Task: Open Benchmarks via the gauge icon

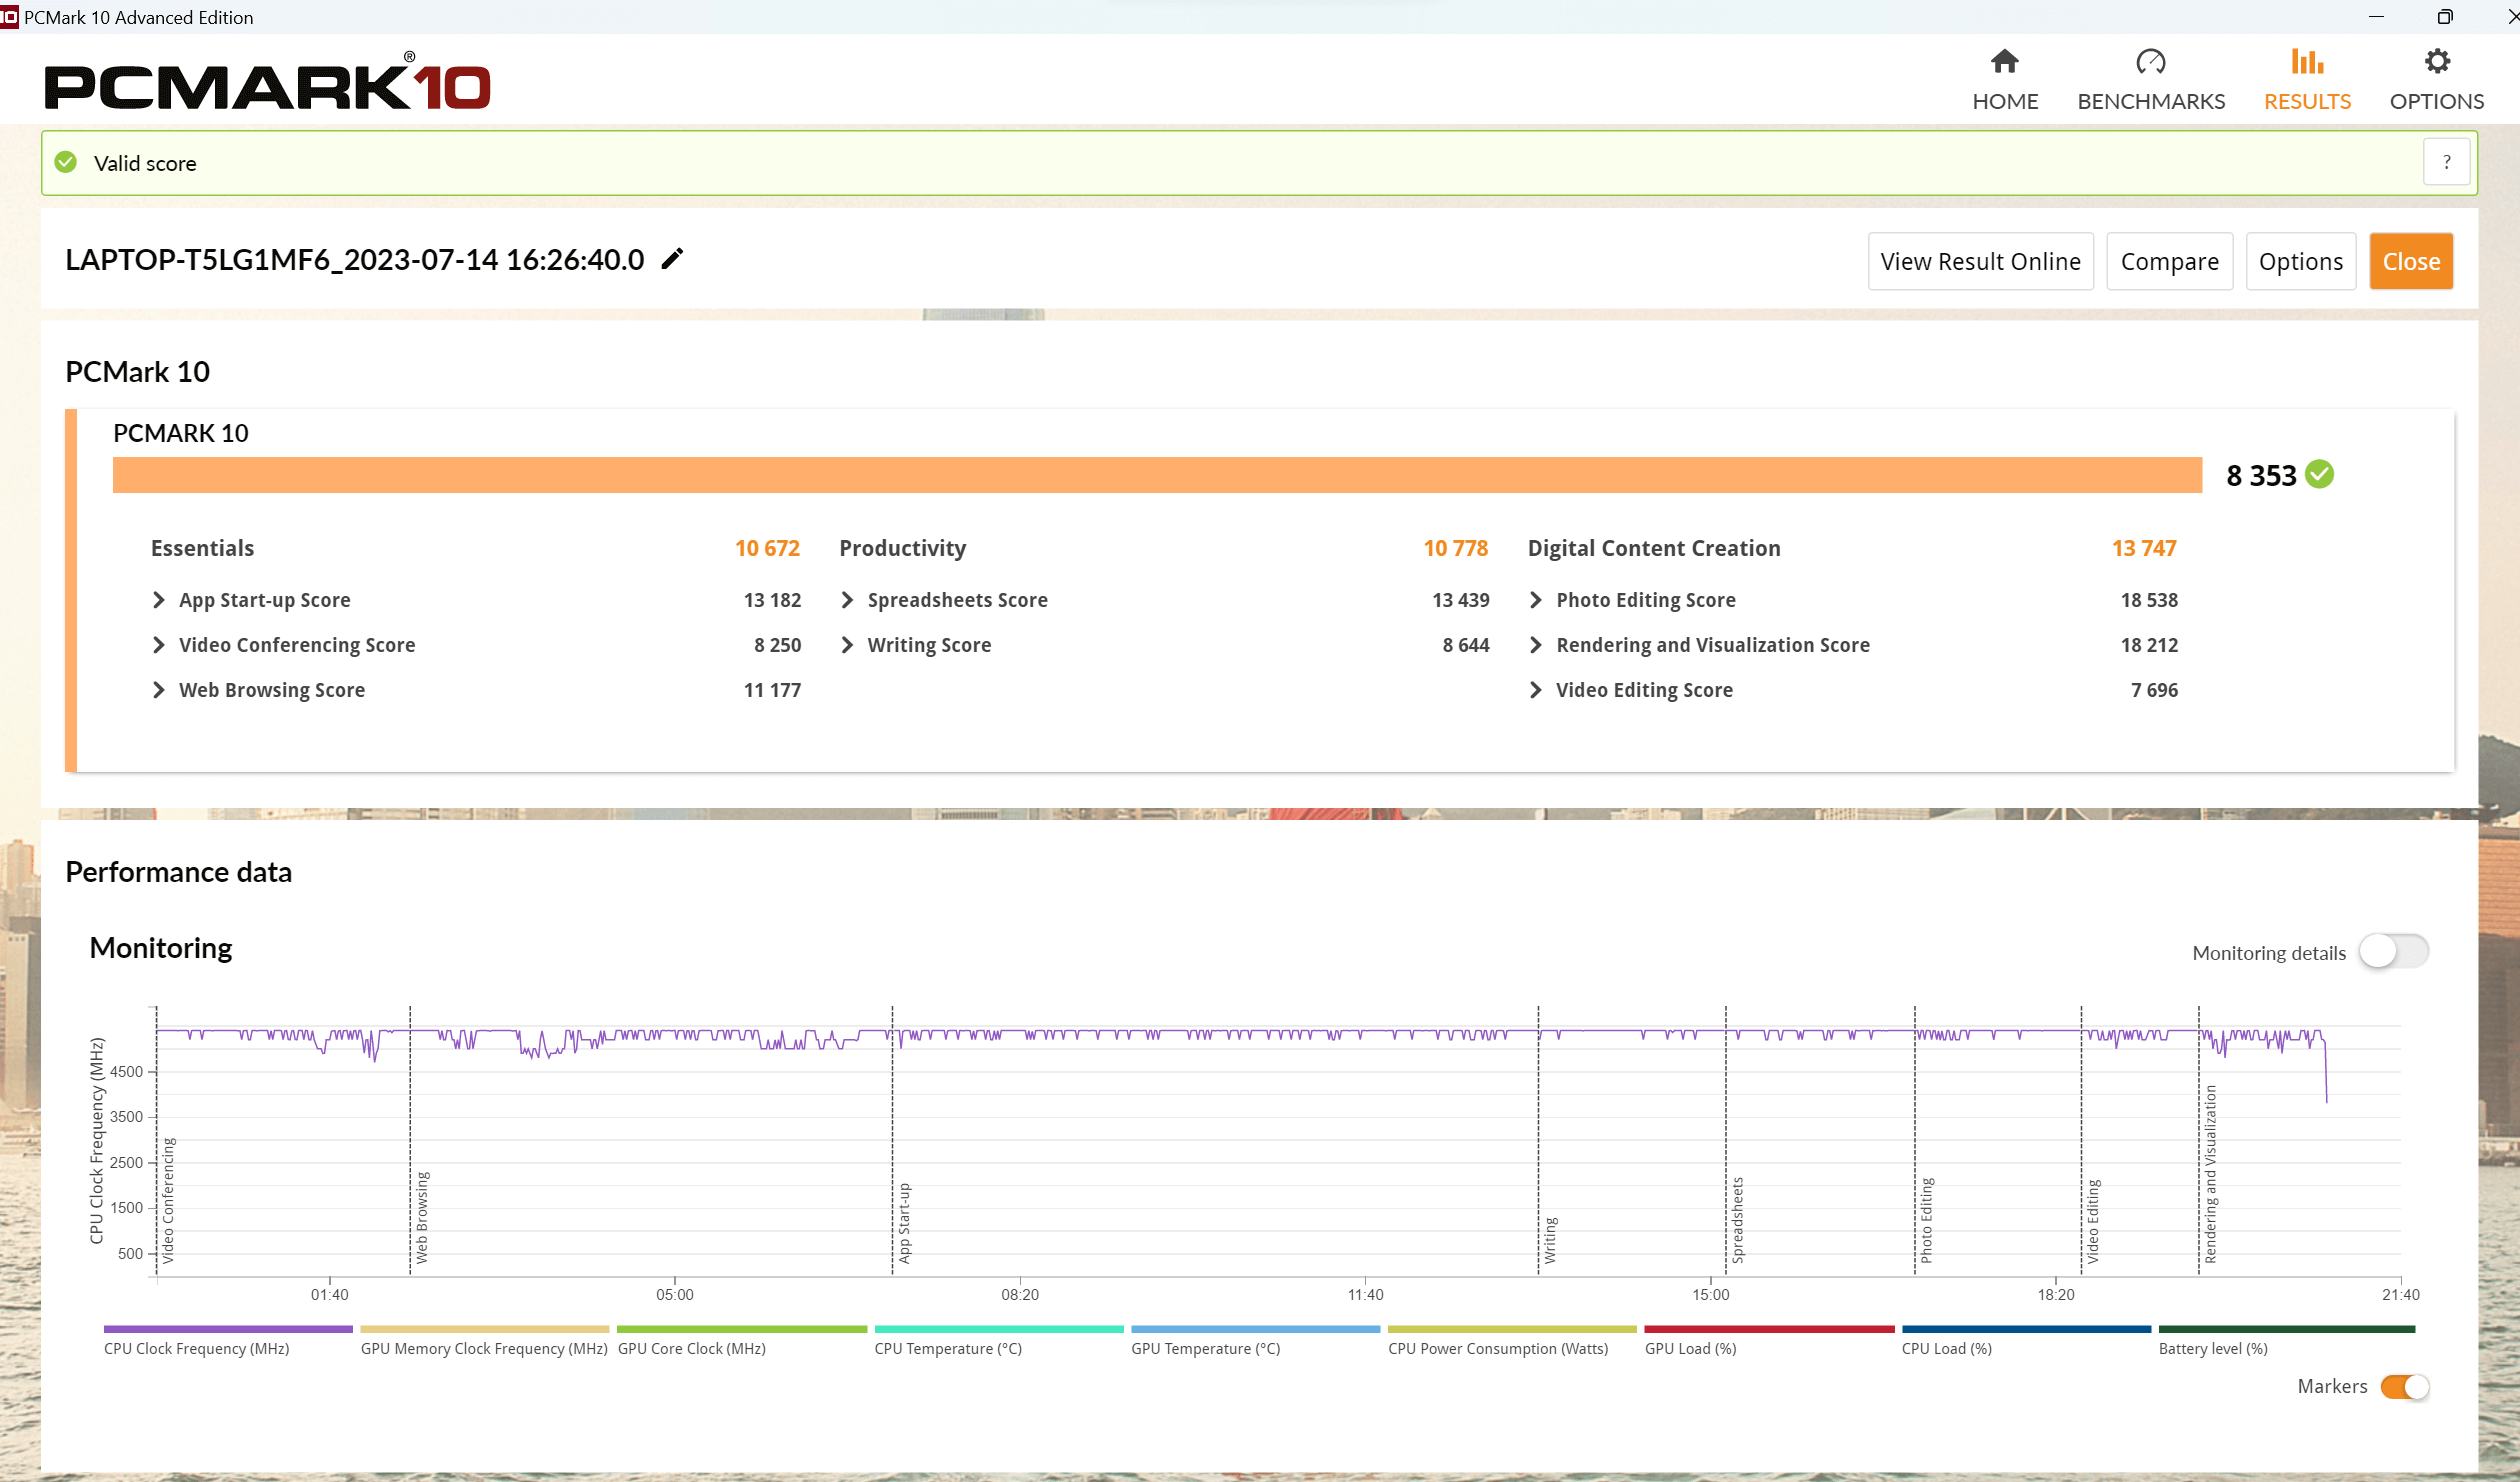Action: [x=2150, y=62]
